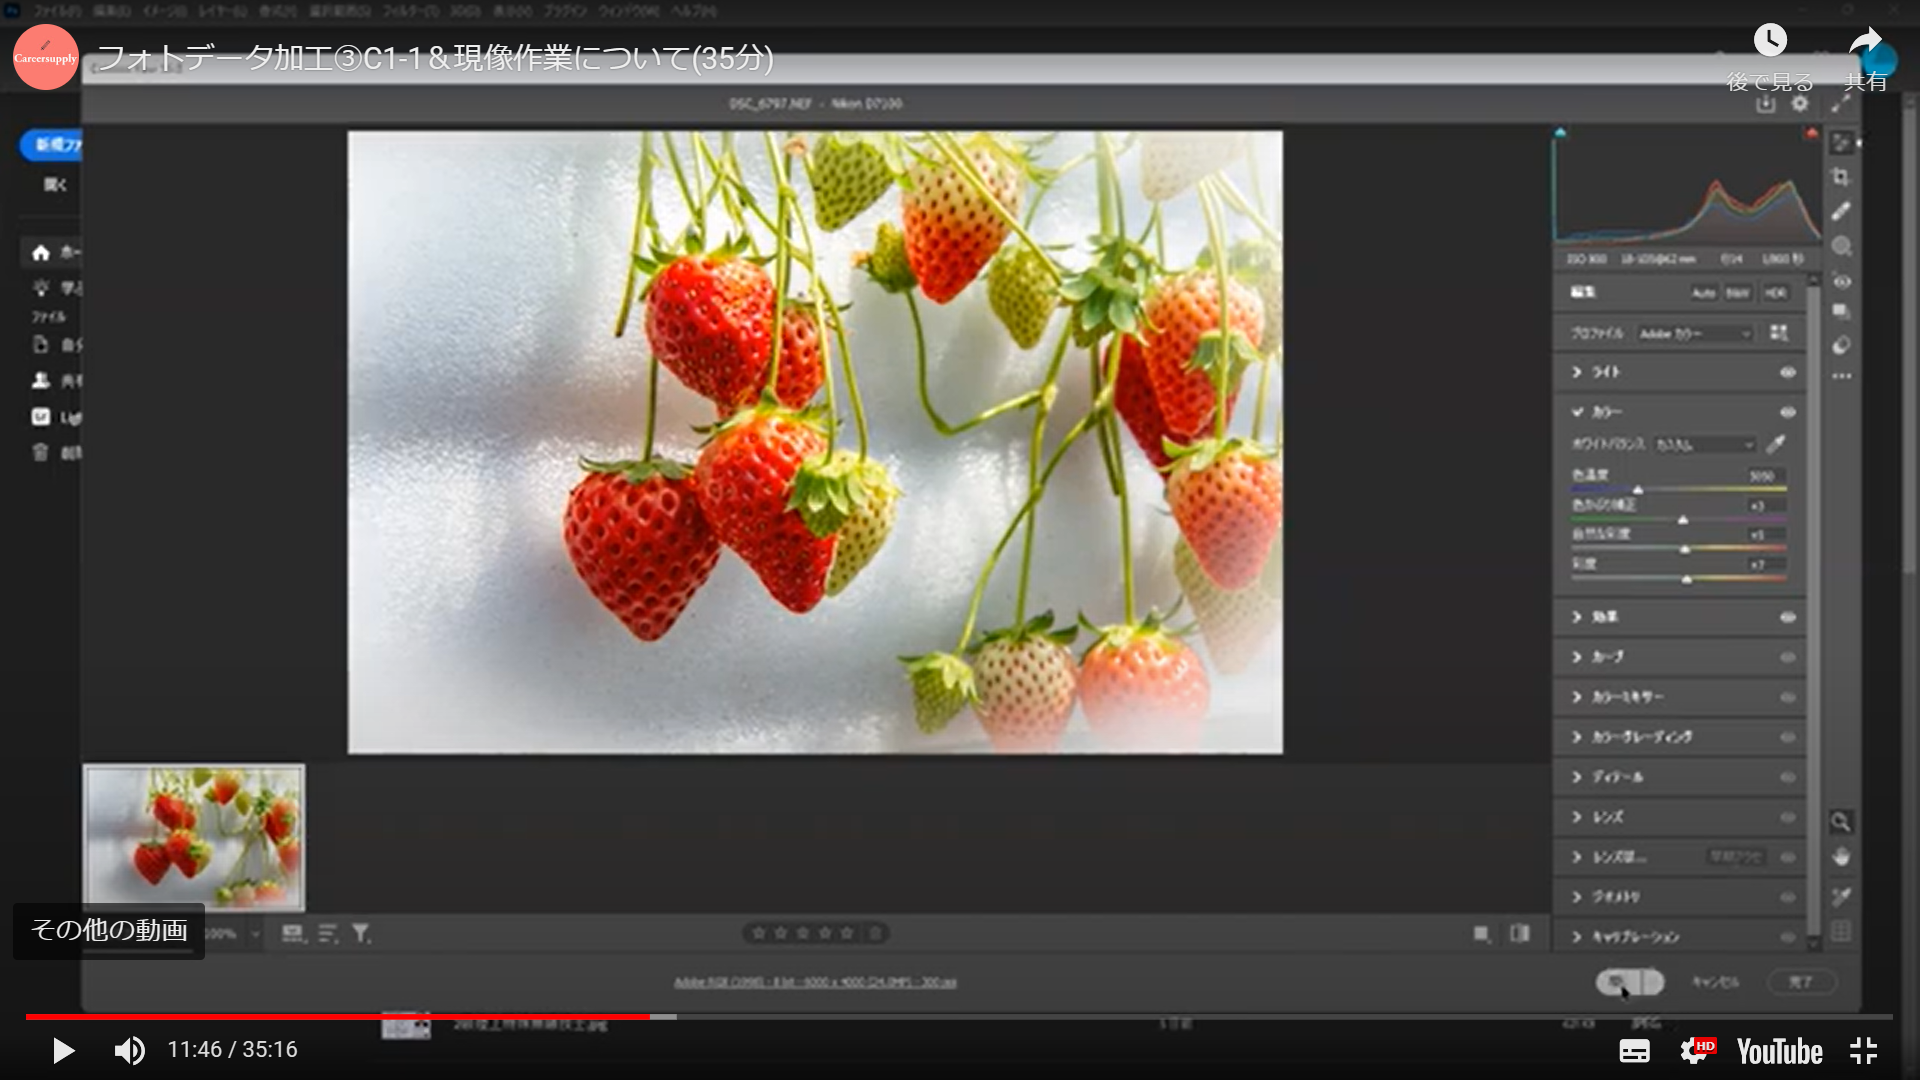The height and width of the screenshot is (1080, 1920).
Task: Click the Temperature slider handle
Action: pyautogui.click(x=1638, y=490)
